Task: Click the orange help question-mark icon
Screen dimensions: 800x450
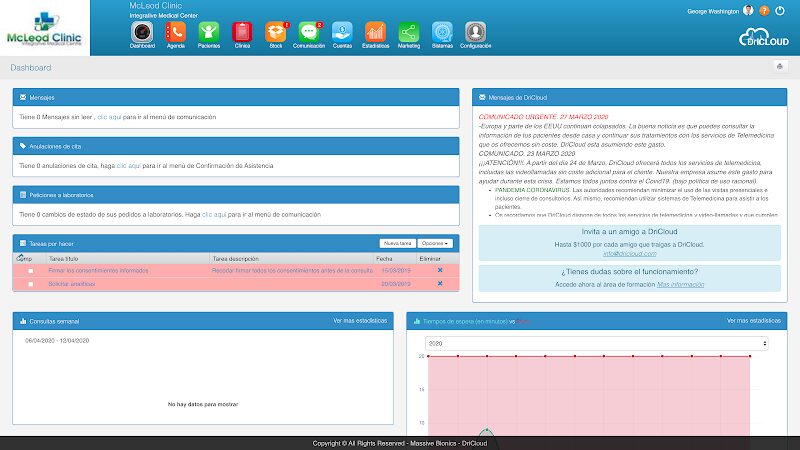Action: (x=765, y=11)
